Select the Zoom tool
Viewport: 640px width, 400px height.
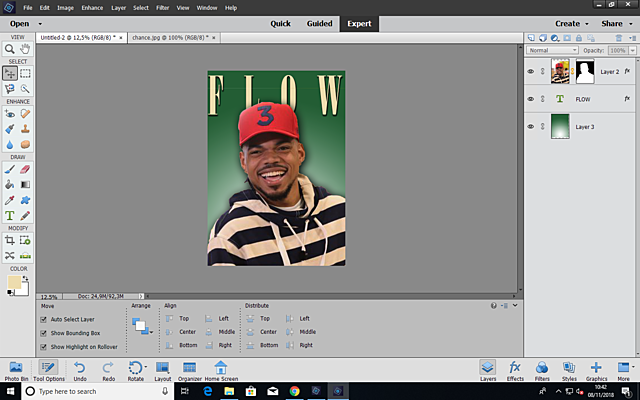(x=9, y=49)
